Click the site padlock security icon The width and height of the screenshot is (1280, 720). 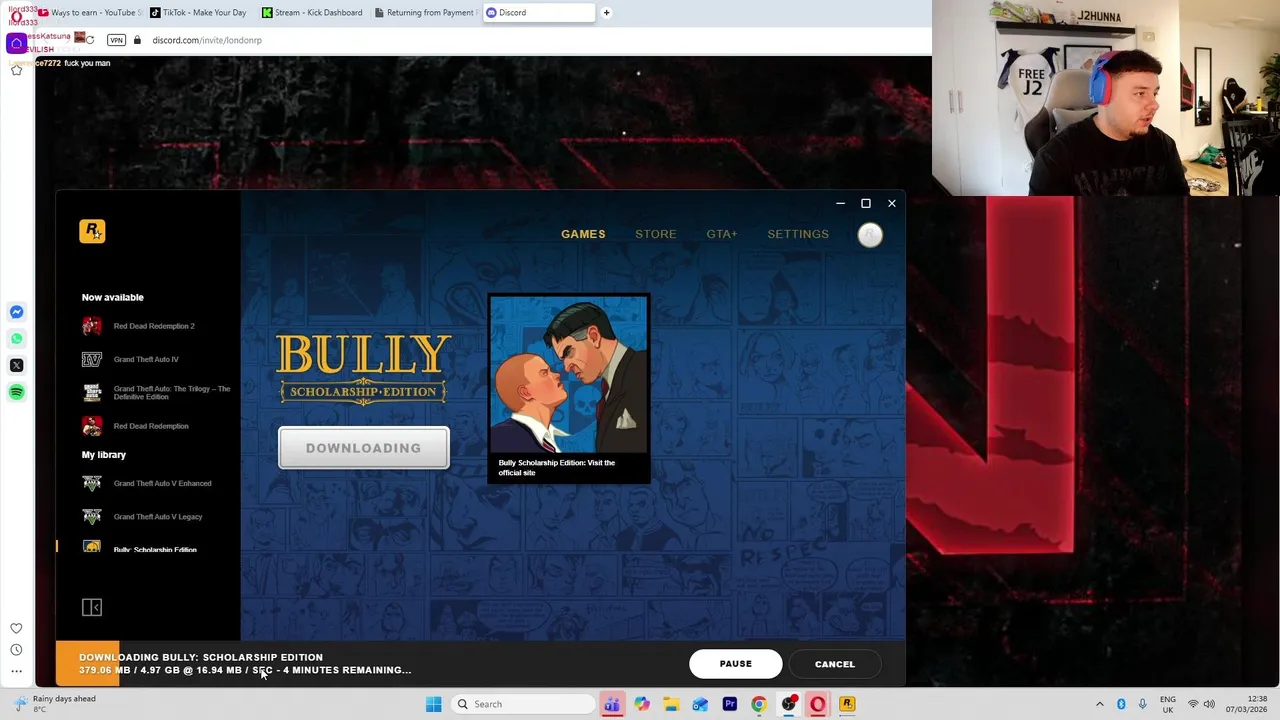click(138, 40)
